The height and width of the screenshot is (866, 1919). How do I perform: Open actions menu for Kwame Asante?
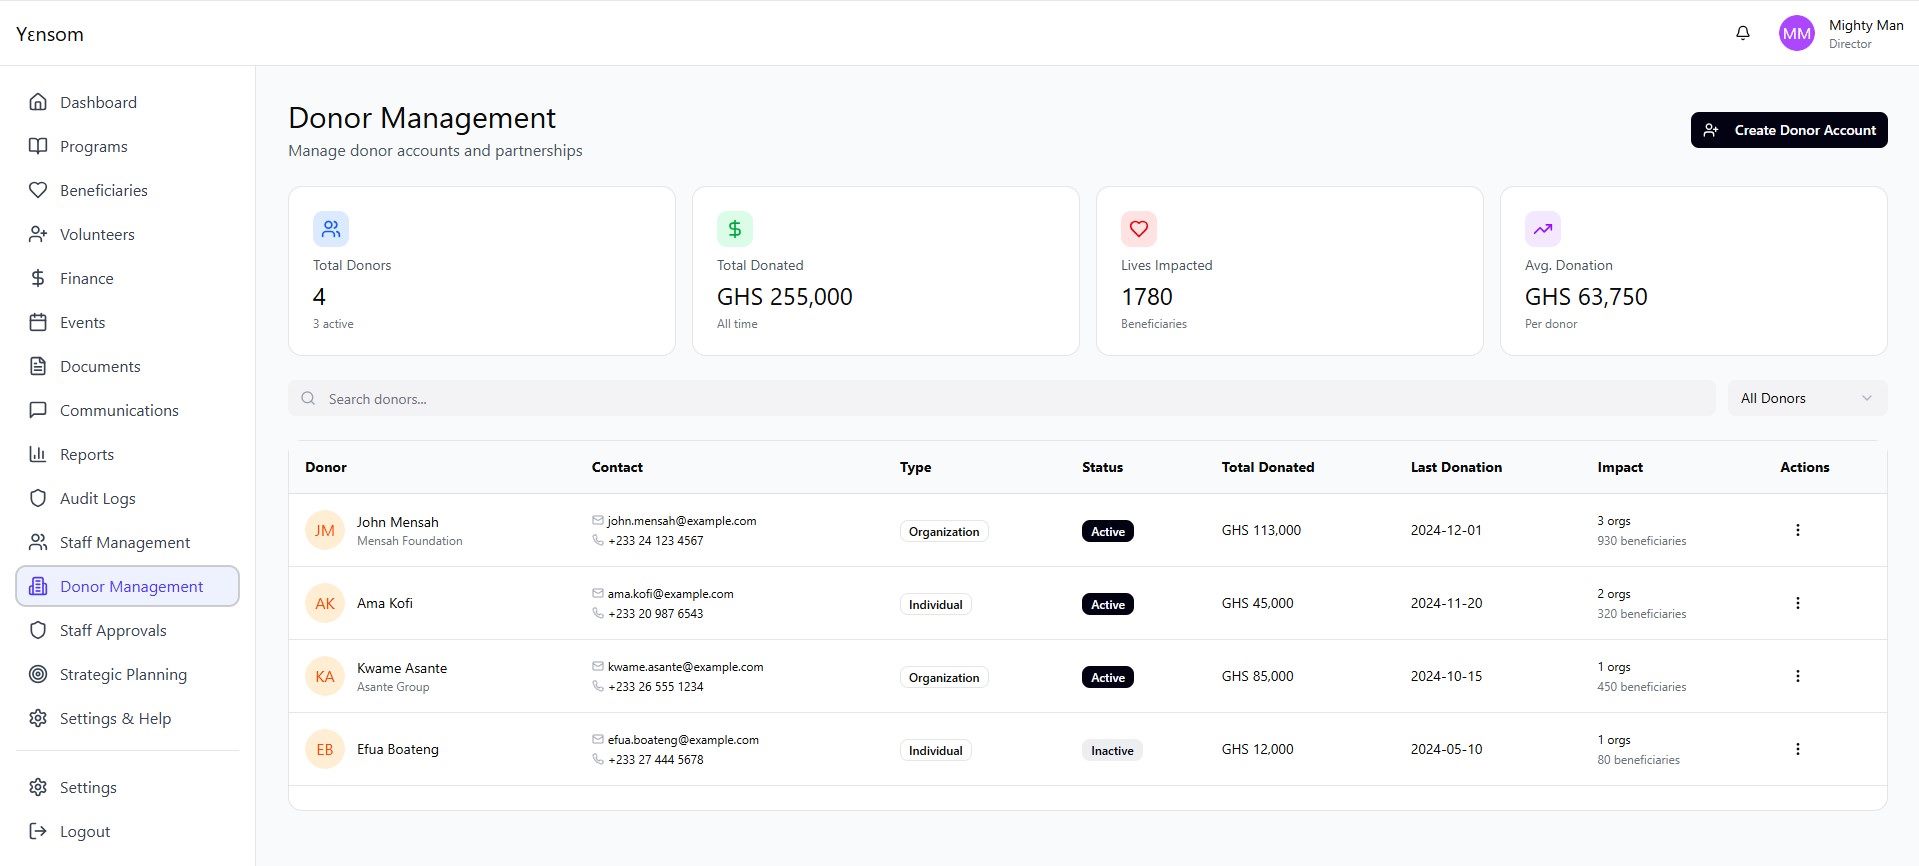point(1798,676)
